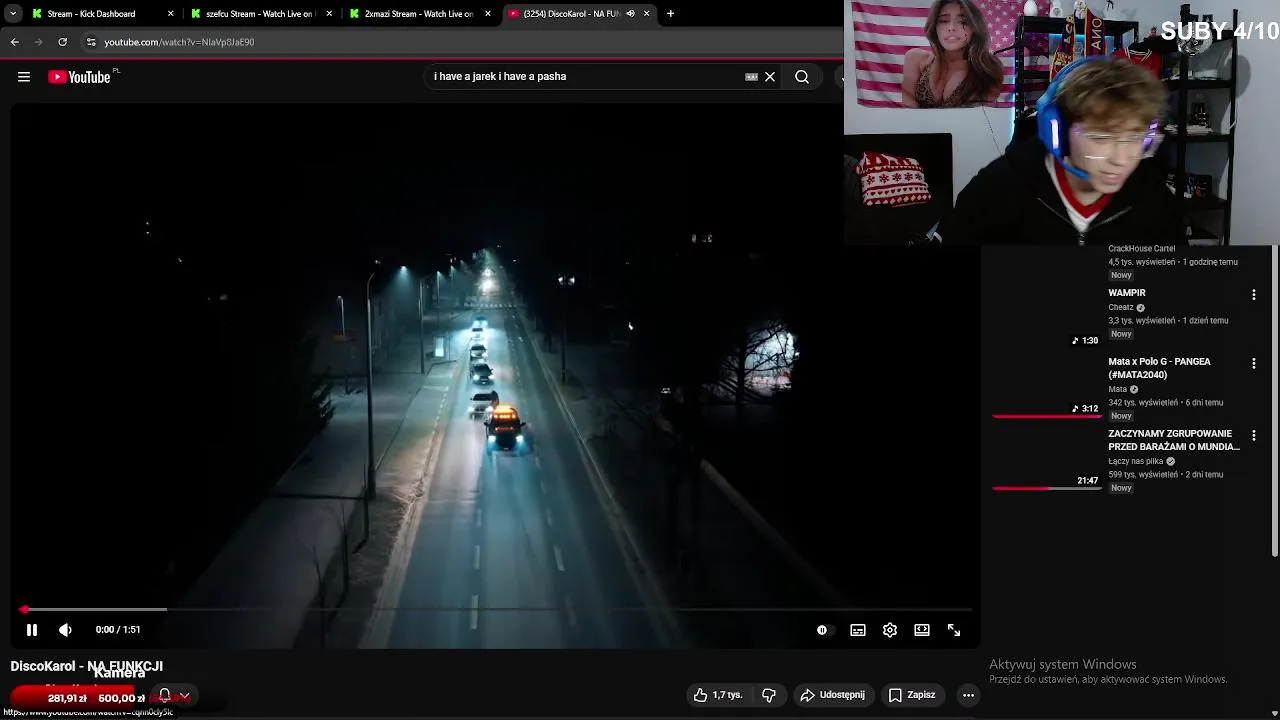Close the 2xmazi Stream tab

(x=488, y=14)
